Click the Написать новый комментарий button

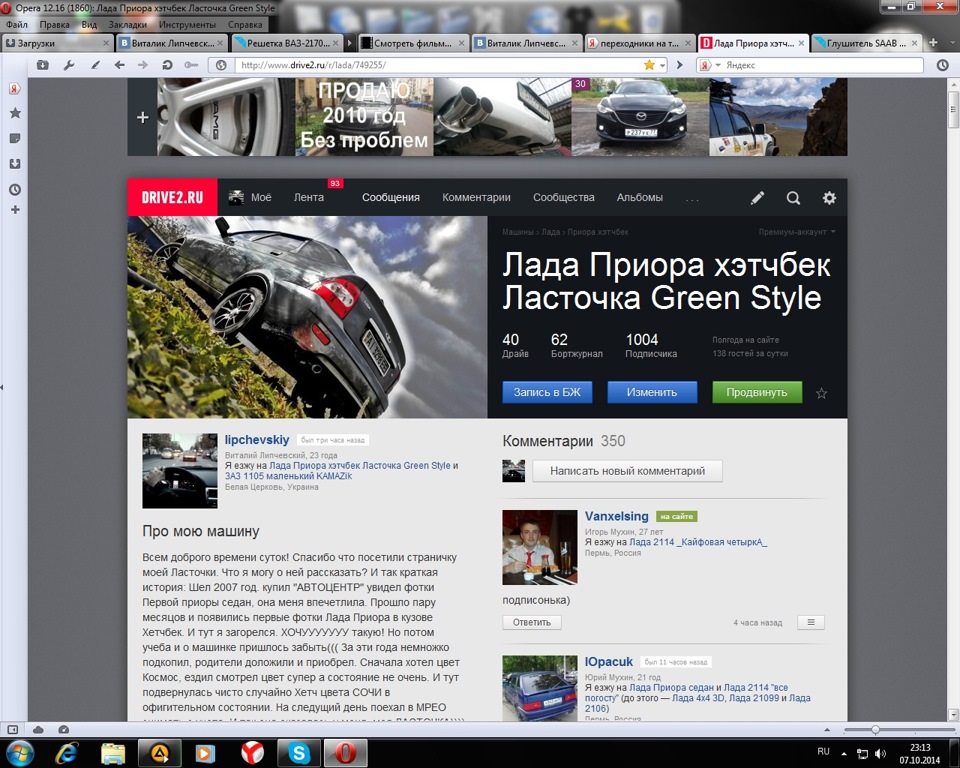tap(628, 471)
